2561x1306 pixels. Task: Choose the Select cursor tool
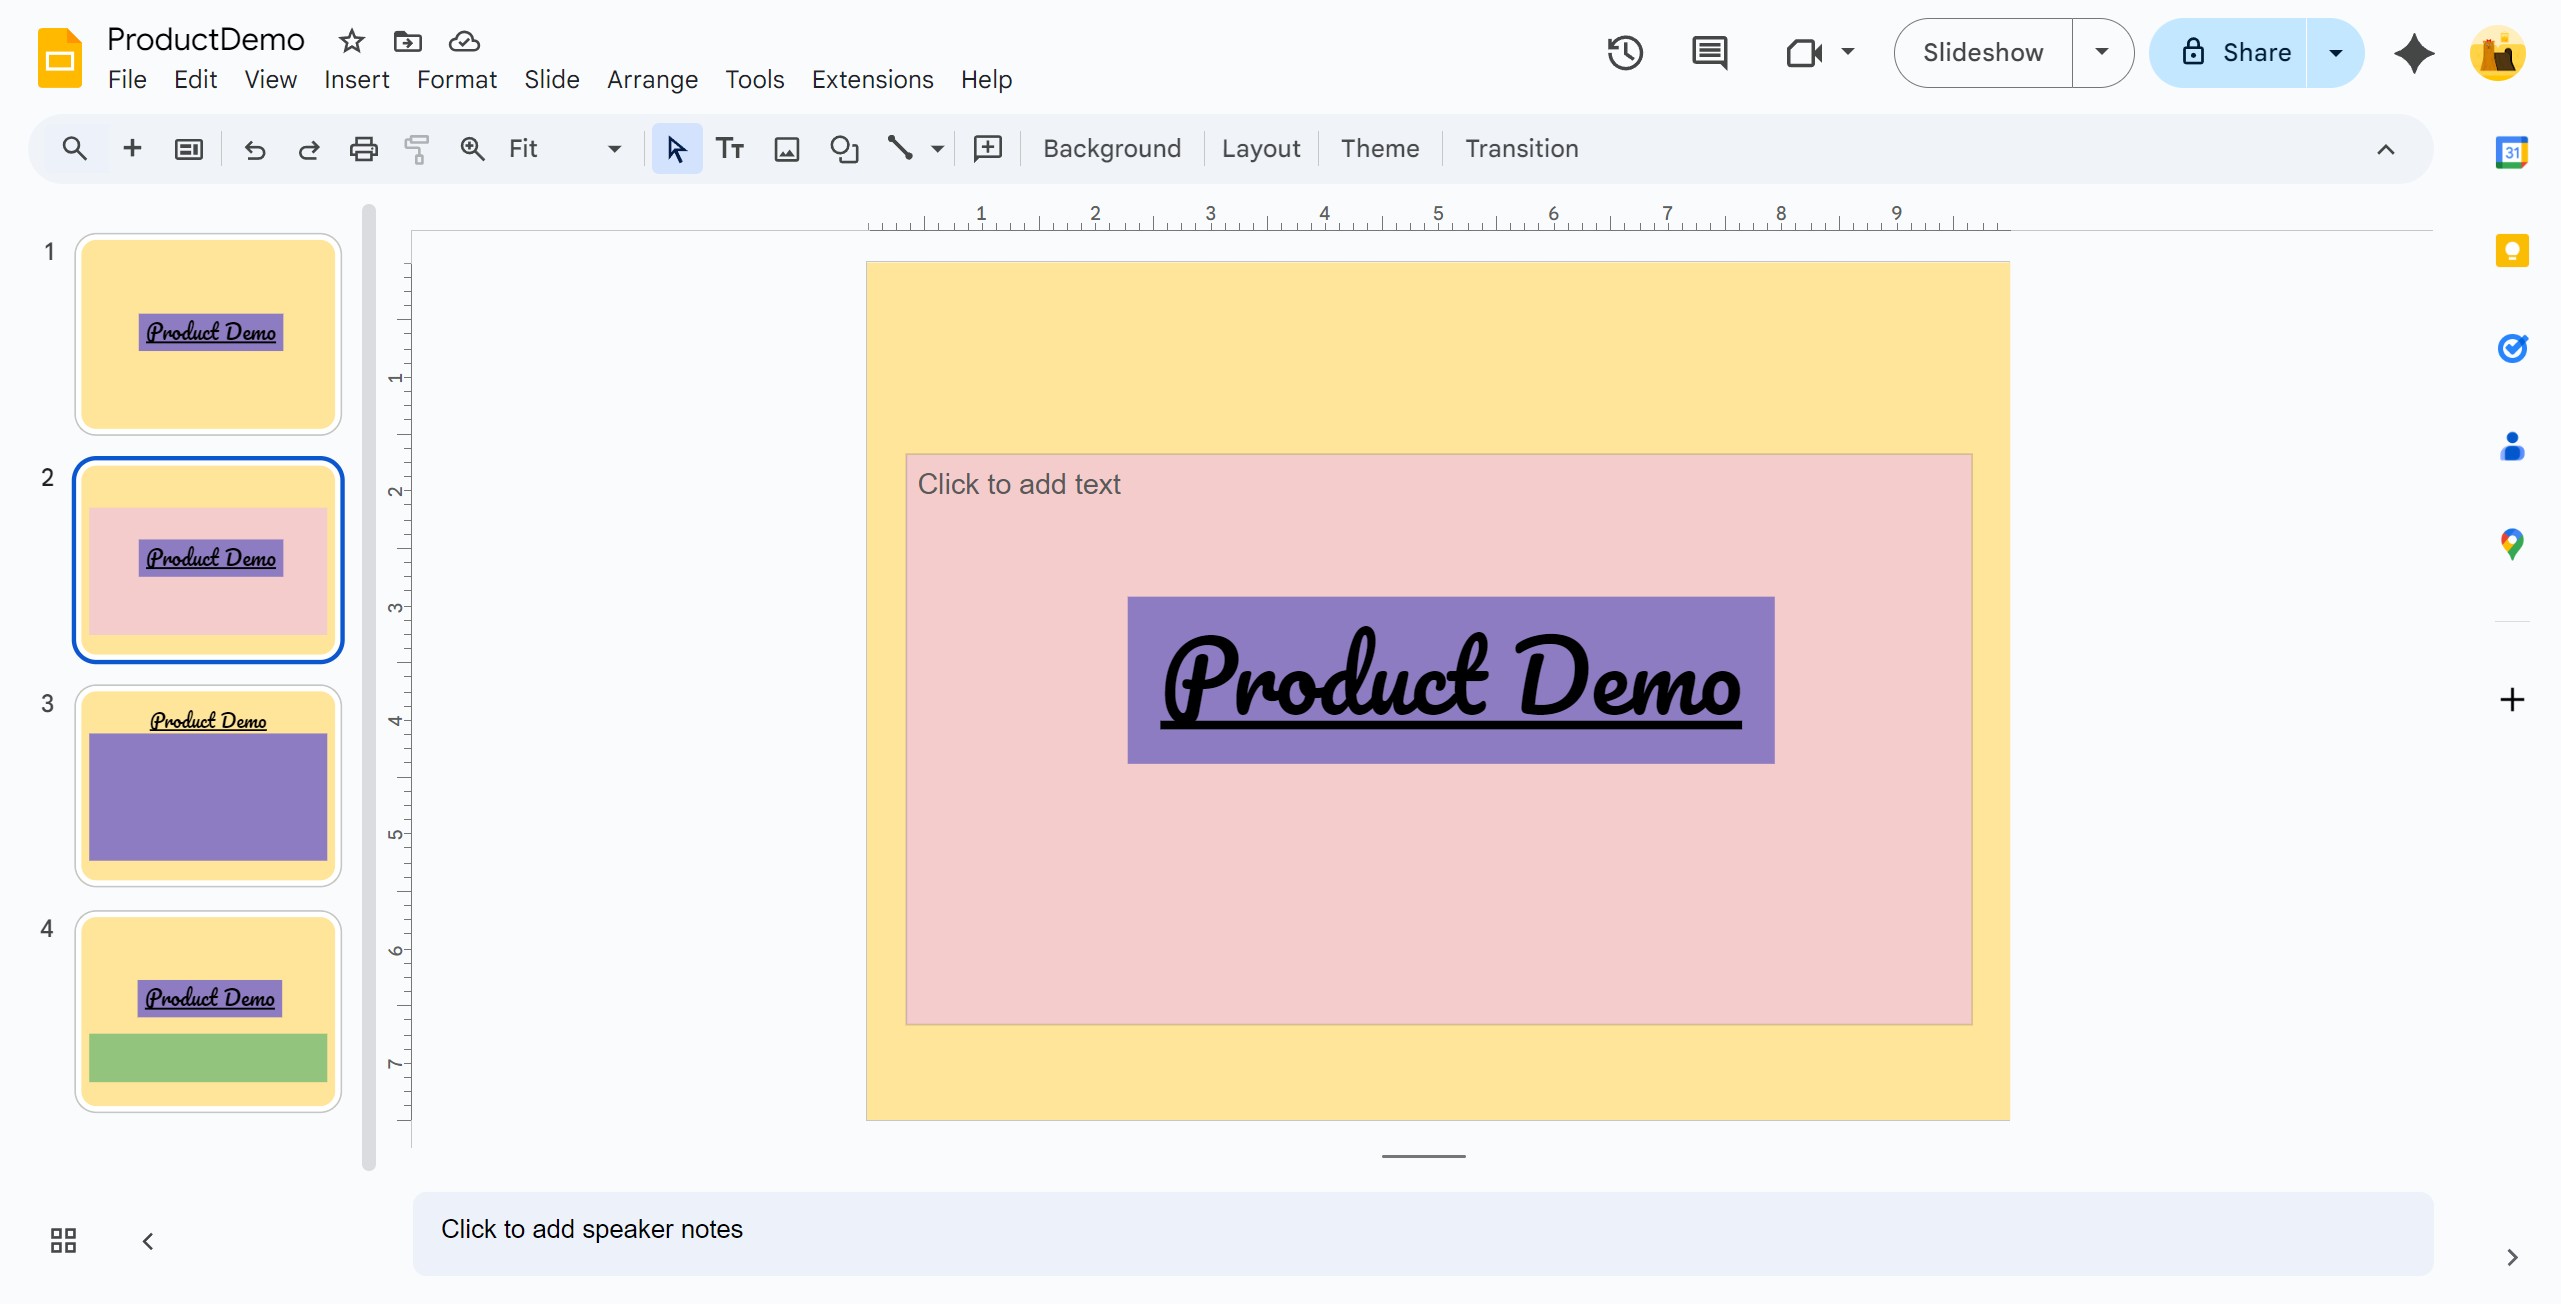677,149
